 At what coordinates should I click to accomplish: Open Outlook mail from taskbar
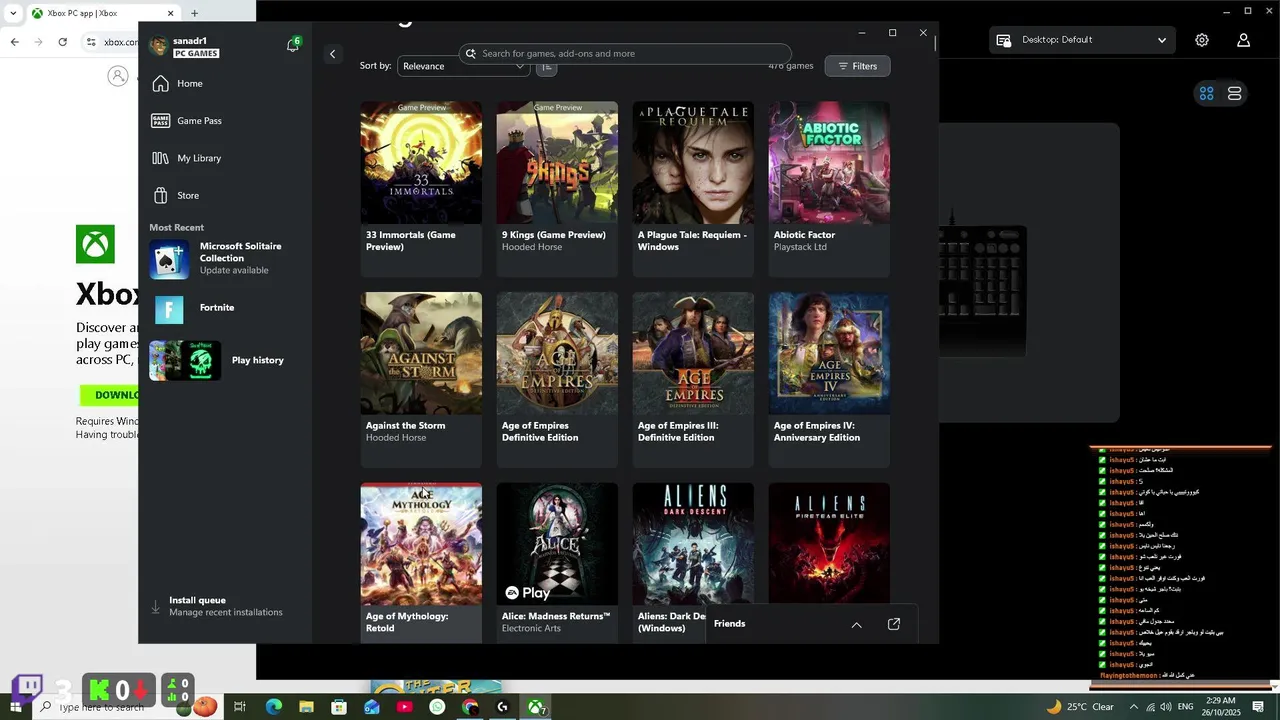pyautogui.click(x=372, y=707)
